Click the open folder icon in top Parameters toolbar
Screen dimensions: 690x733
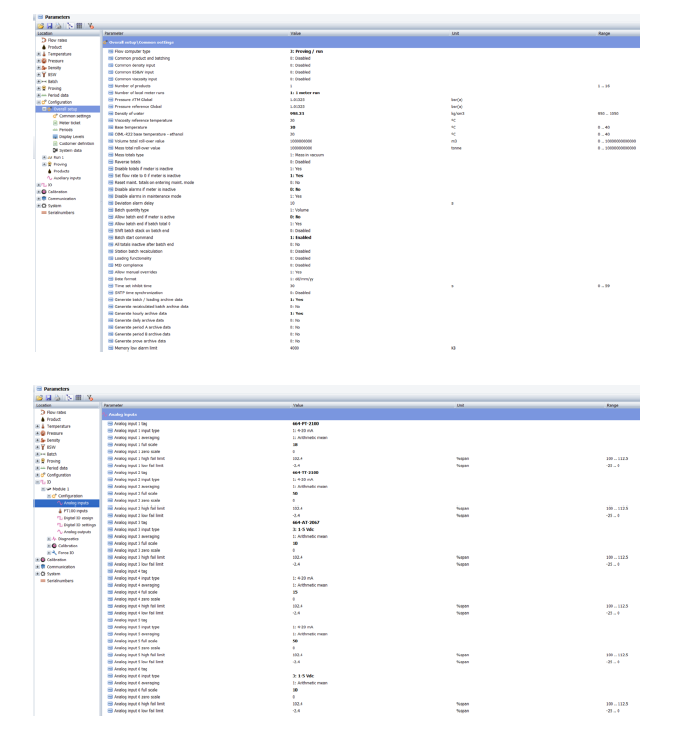pyautogui.click(x=41, y=26)
